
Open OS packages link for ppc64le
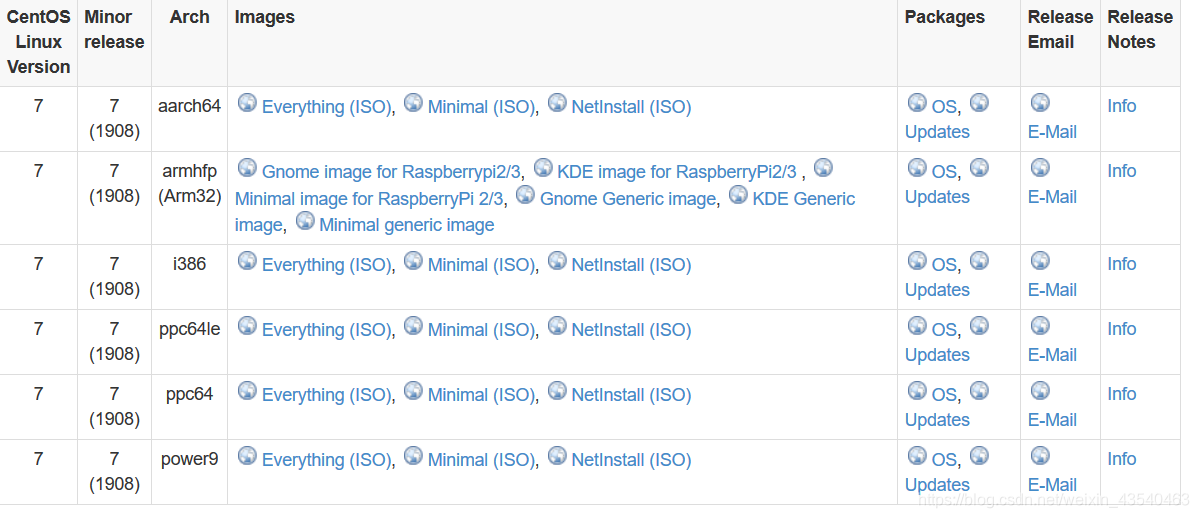click(x=944, y=330)
